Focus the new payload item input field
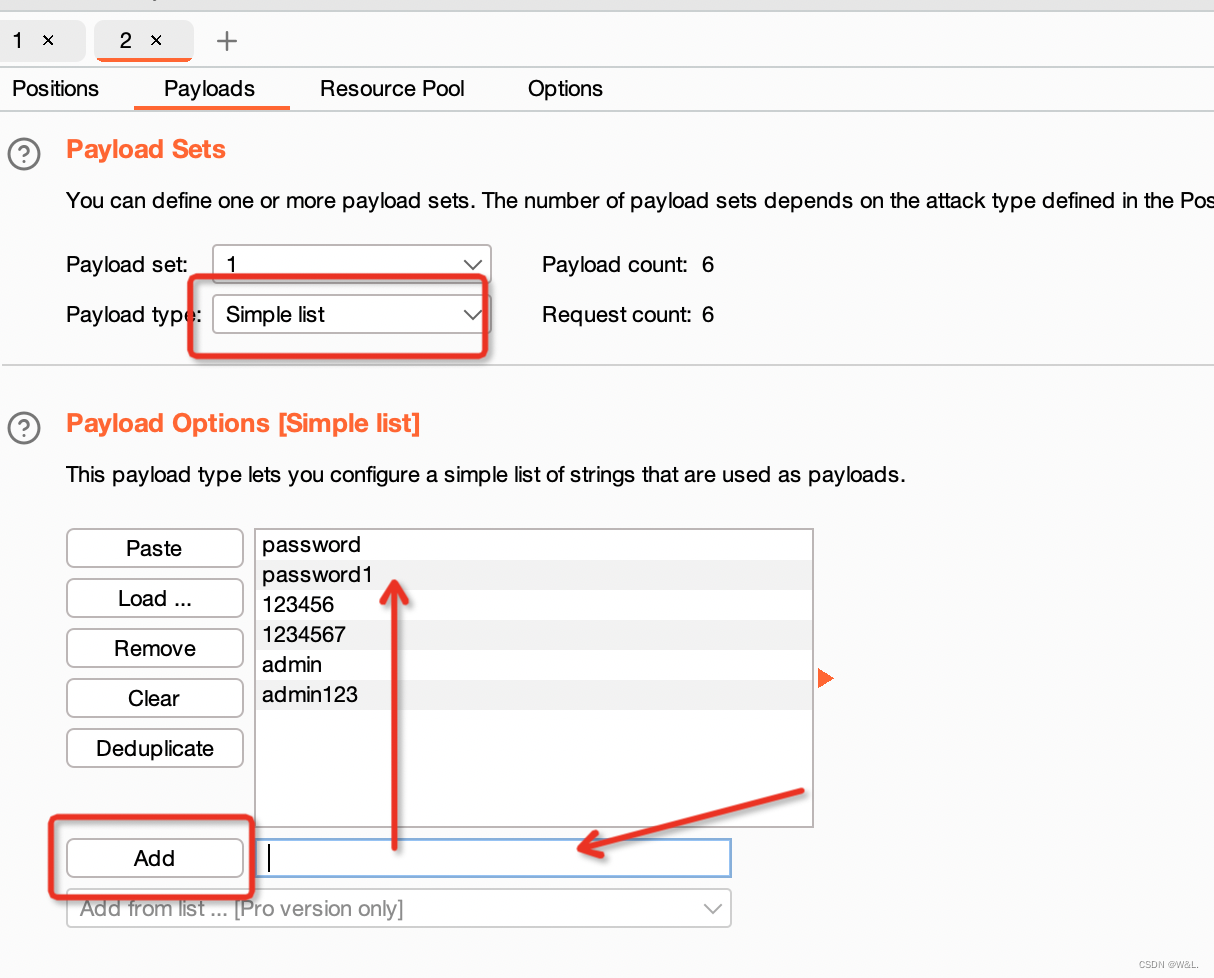This screenshot has width=1214, height=978. click(493, 858)
